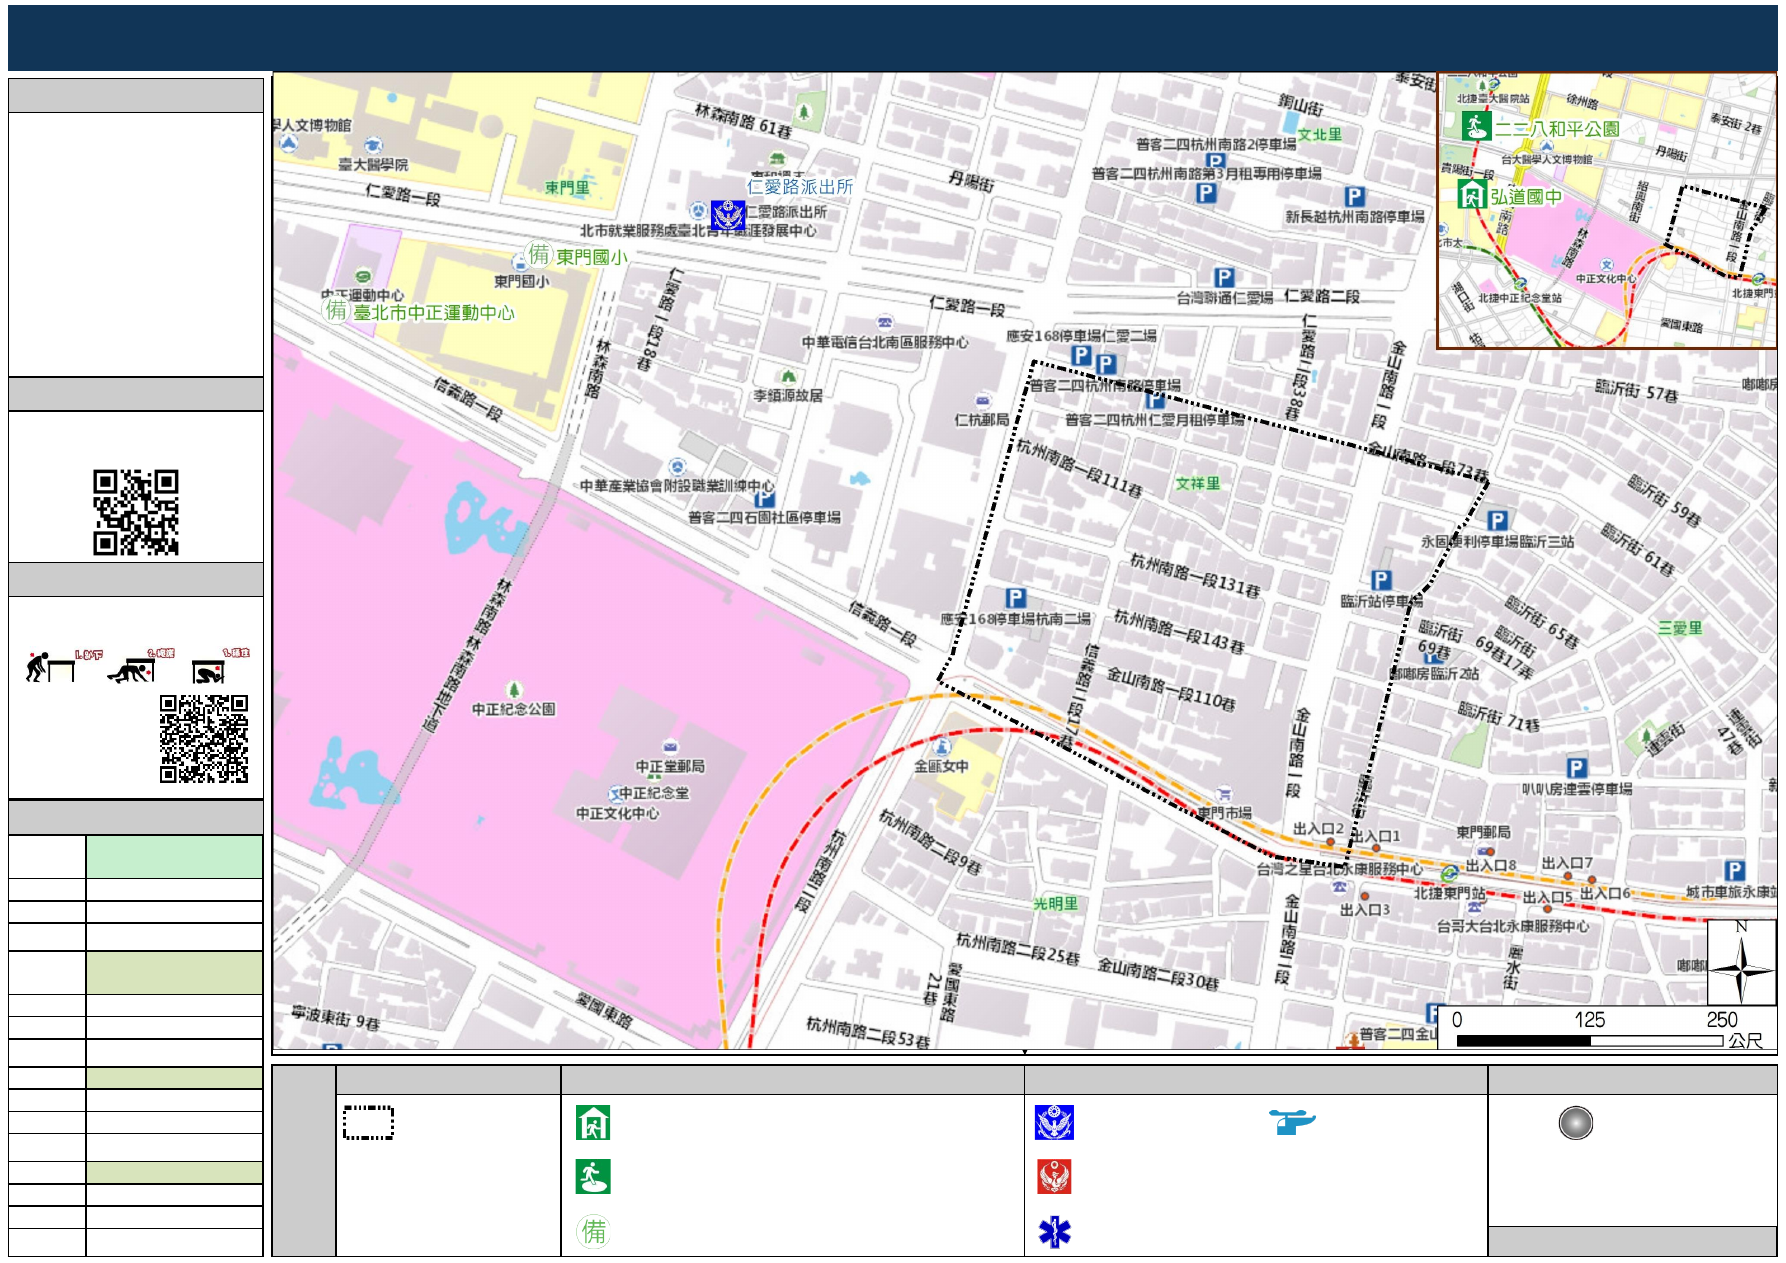Click the blue medical star icon in legend

[x=1054, y=1232]
